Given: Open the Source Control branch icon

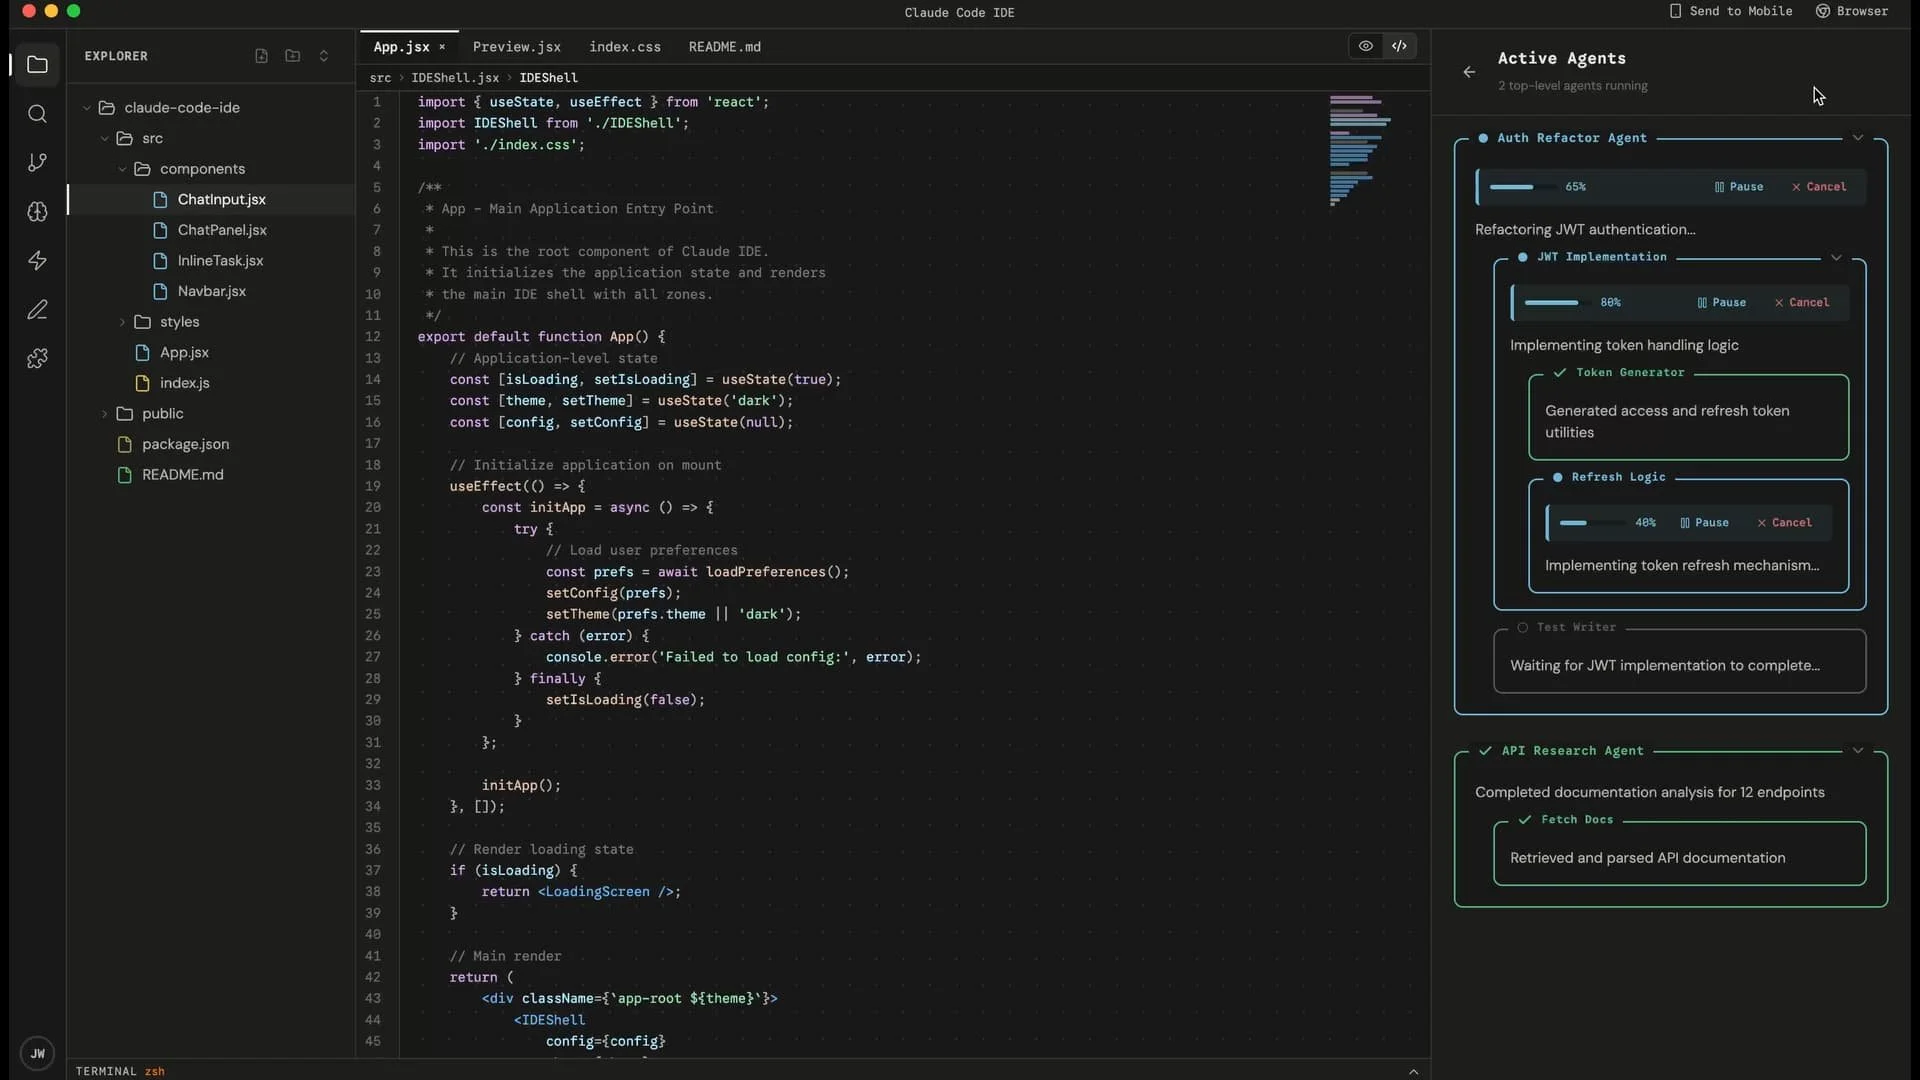Looking at the screenshot, I should 37,163.
